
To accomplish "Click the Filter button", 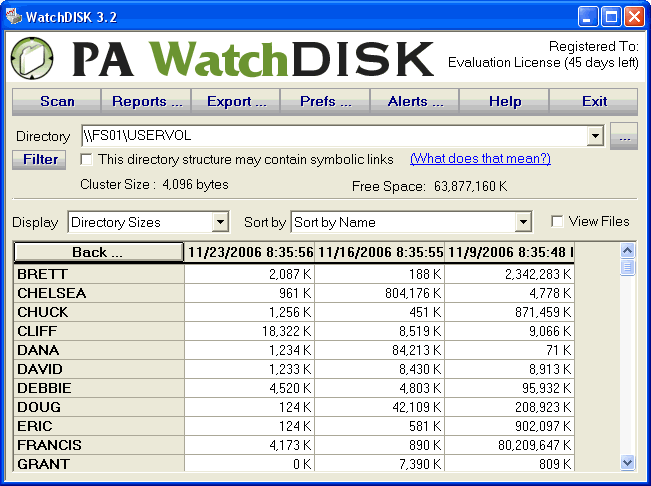I will (x=40, y=159).
